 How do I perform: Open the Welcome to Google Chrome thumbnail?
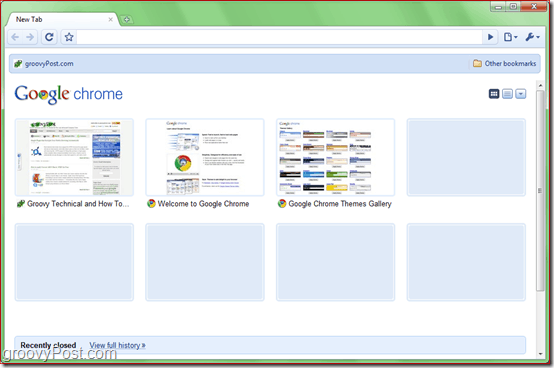click(x=205, y=158)
